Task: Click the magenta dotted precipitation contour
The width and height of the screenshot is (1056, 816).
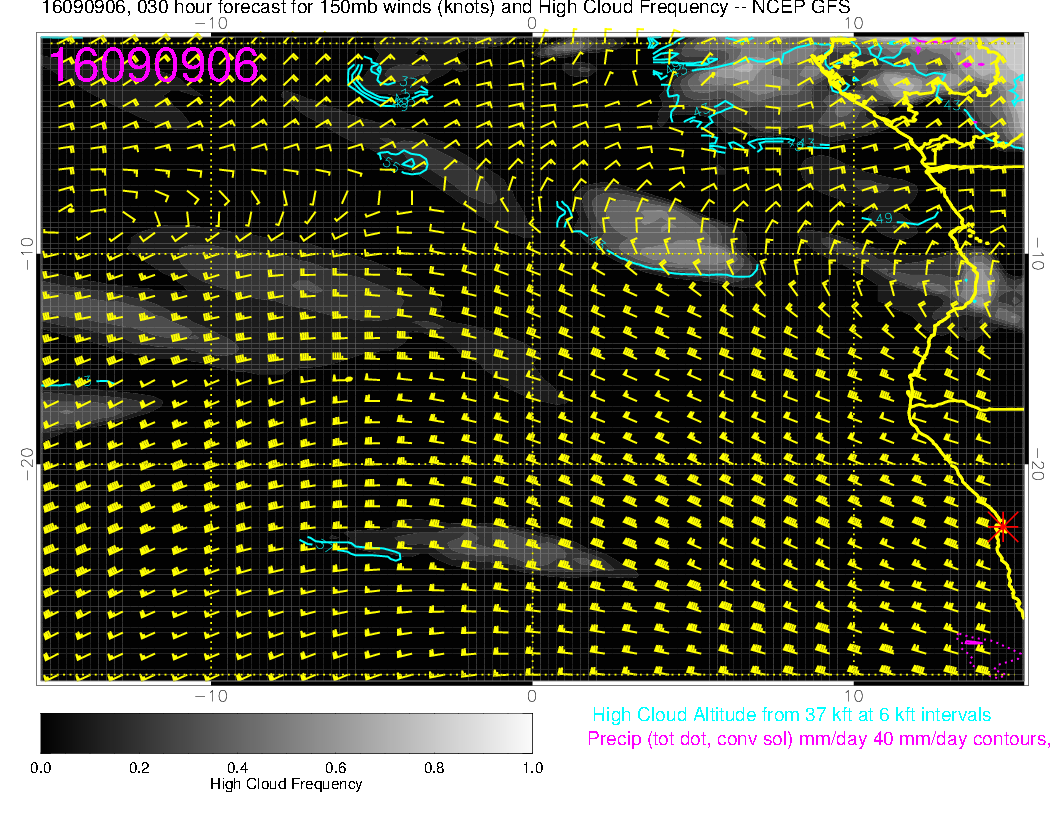Action: [x=989, y=654]
